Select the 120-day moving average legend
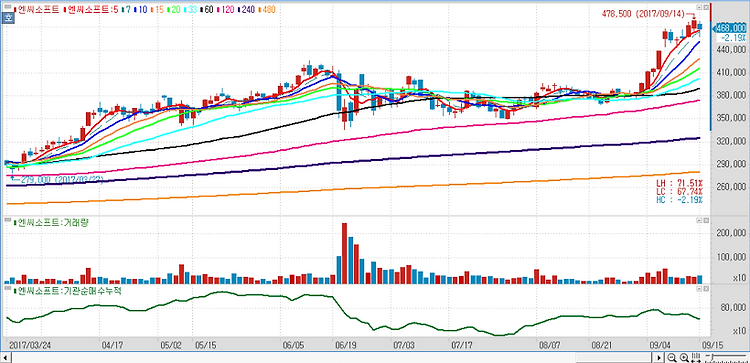This screenshot has width=750, height=363. (225, 9)
